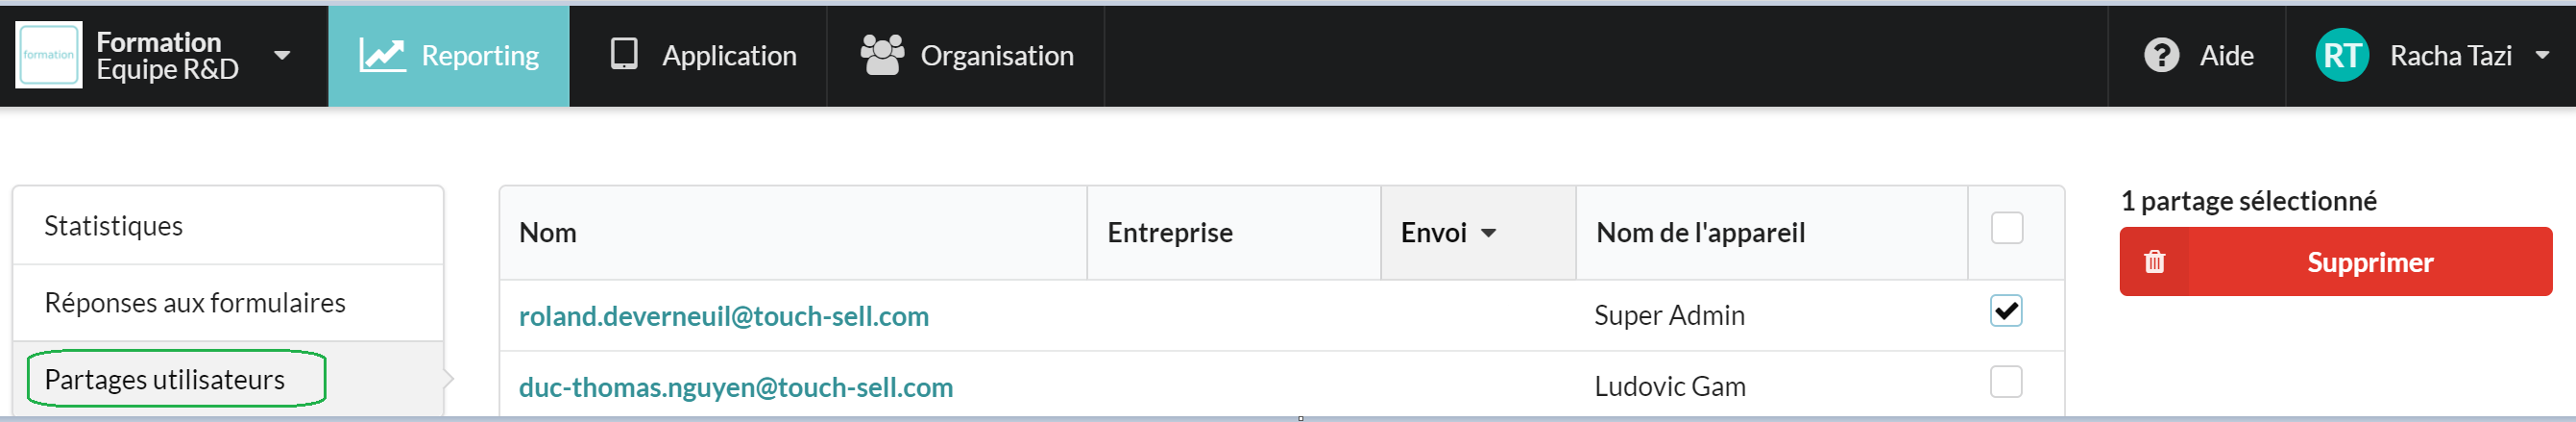Click the trash icon on Supprimer
The width and height of the screenshot is (2576, 422).
[x=2154, y=262]
